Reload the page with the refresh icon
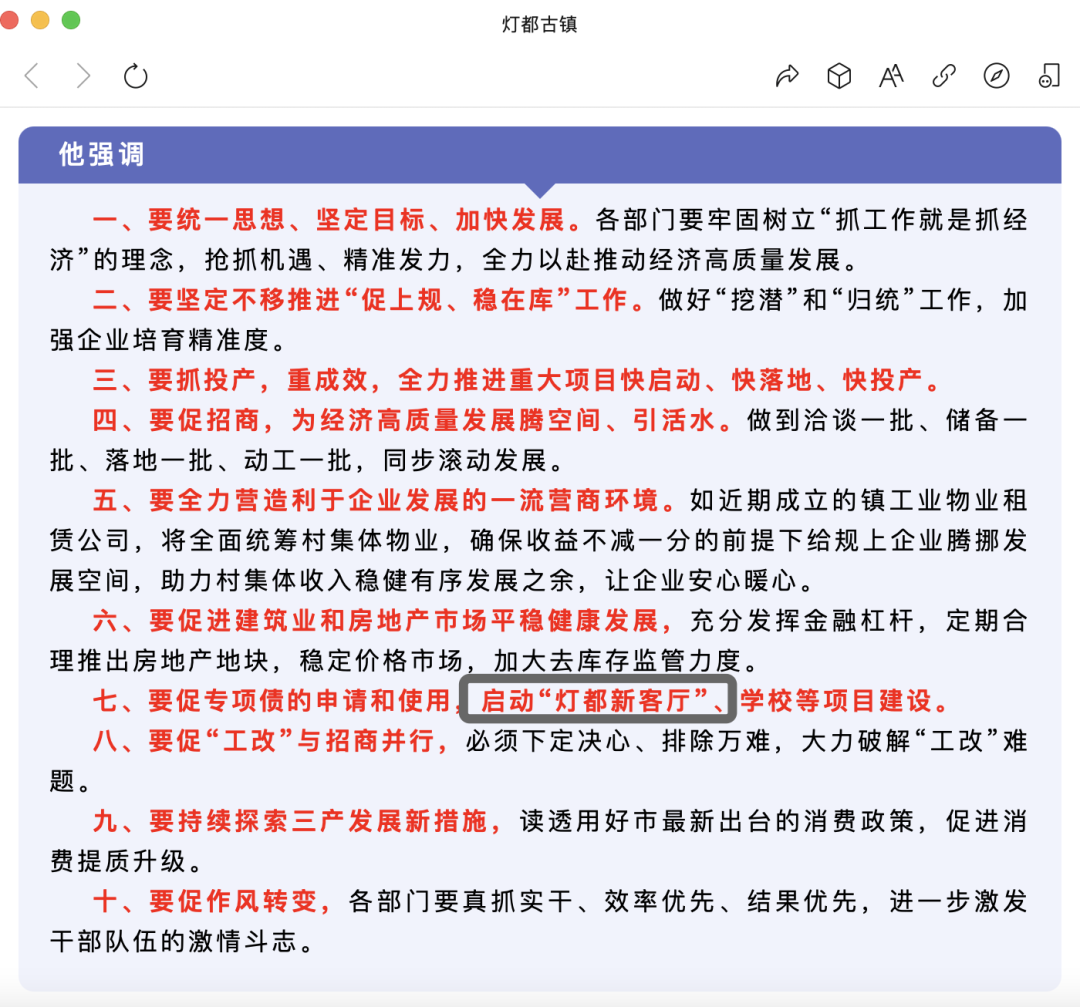 [x=136, y=76]
